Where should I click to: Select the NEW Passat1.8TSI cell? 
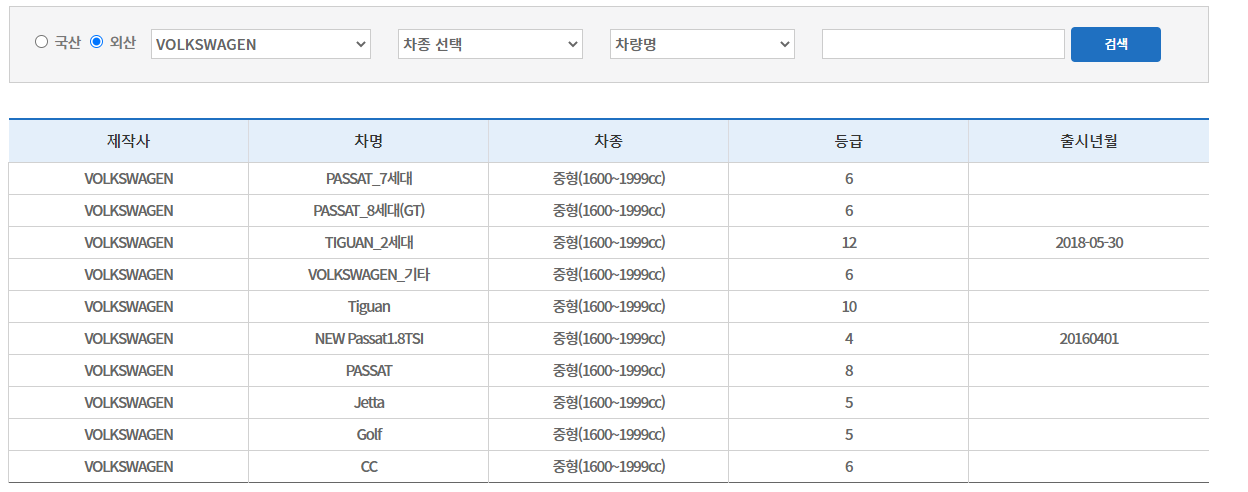click(369, 339)
